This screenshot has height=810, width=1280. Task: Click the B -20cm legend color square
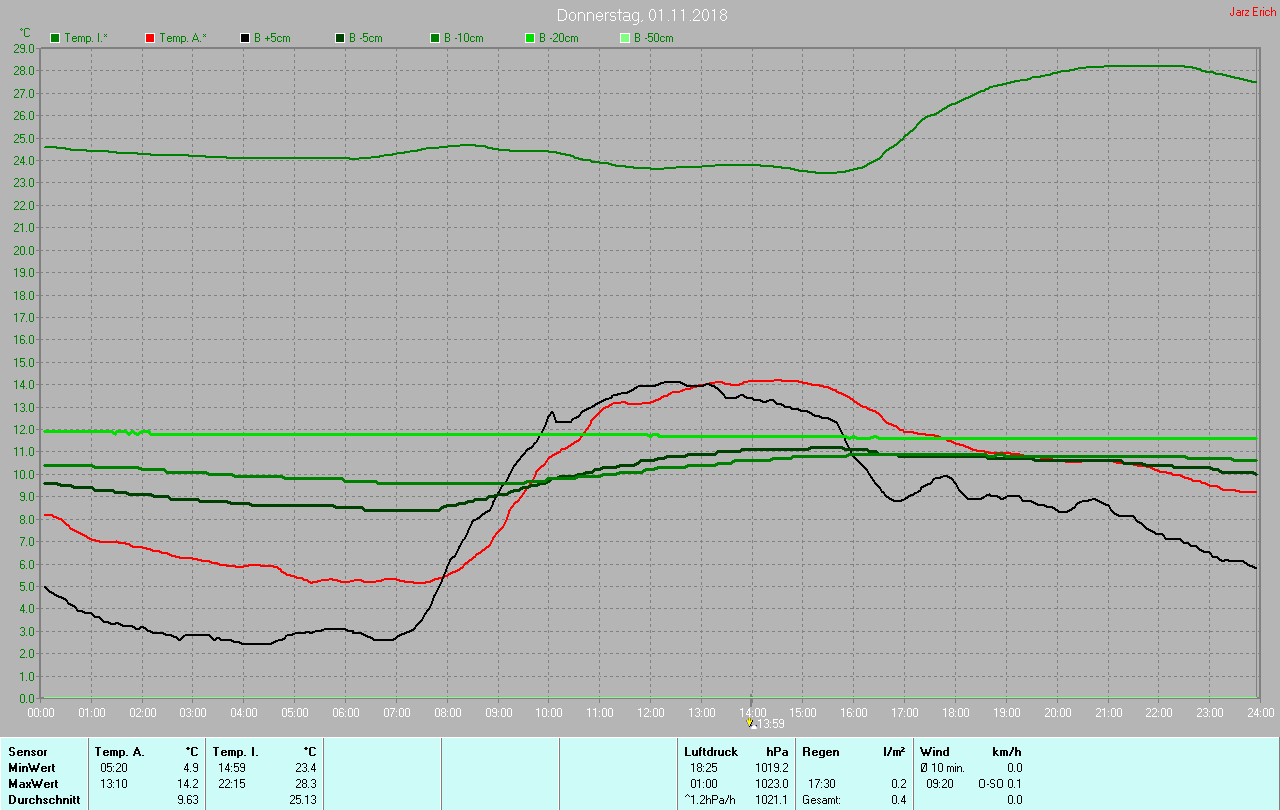click(530, 38)
